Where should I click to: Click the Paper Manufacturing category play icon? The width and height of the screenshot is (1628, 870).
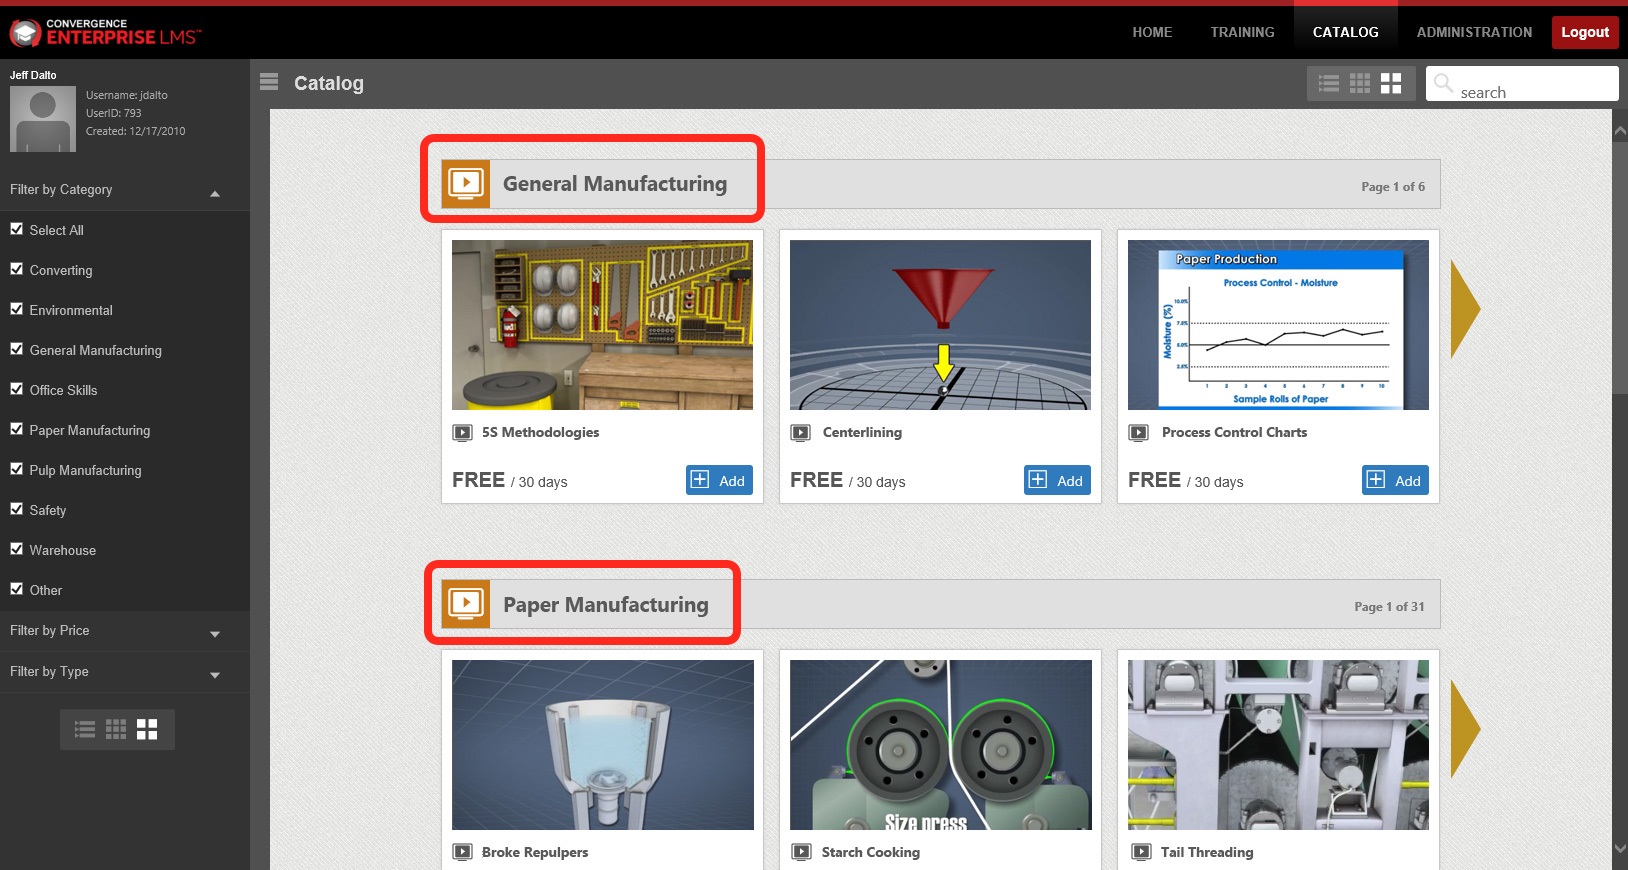(466, 604)
